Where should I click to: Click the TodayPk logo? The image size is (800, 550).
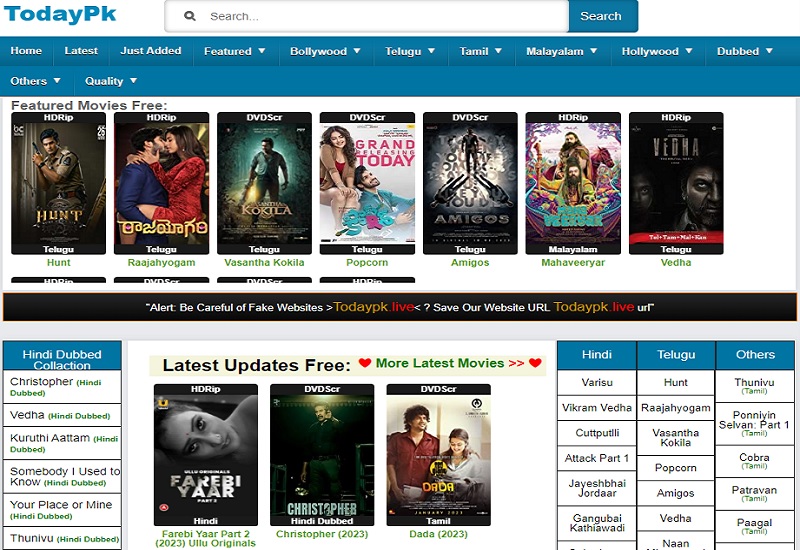[x=60, y=14]
